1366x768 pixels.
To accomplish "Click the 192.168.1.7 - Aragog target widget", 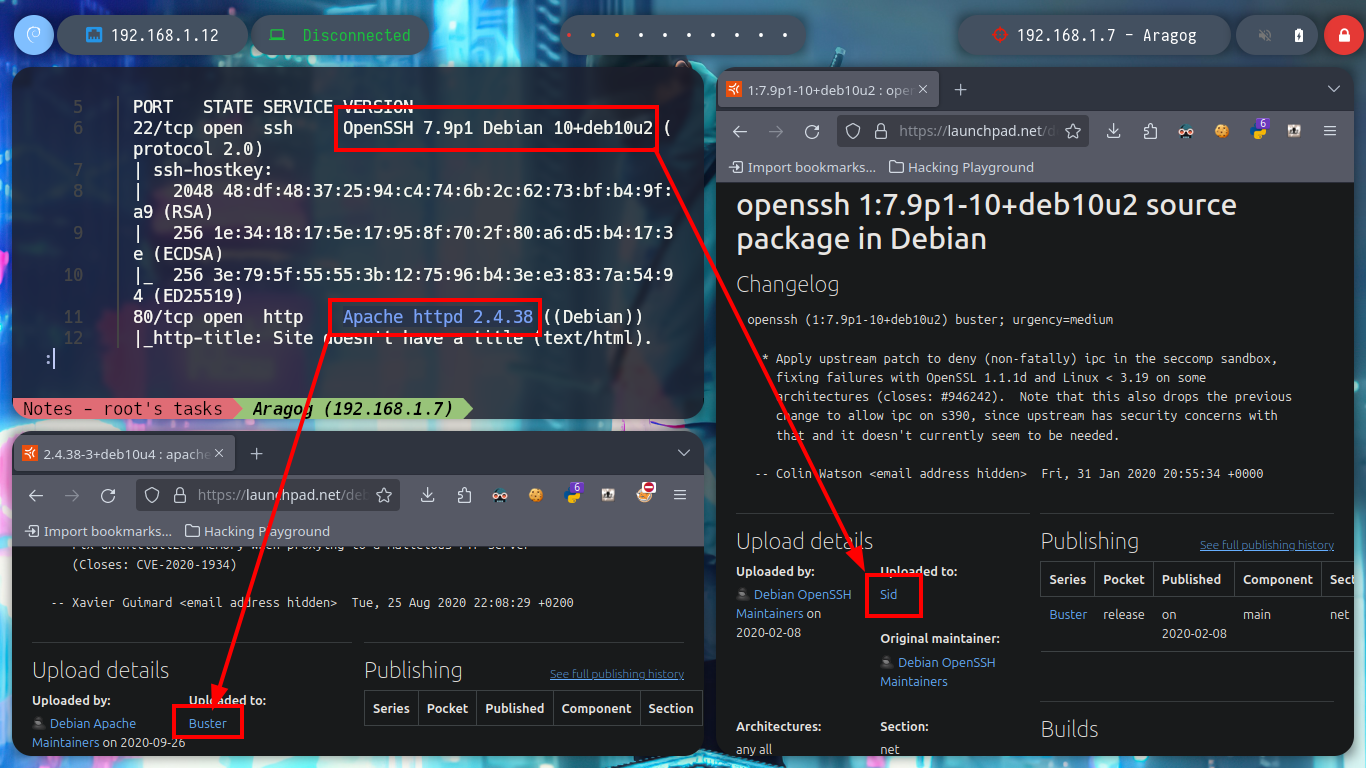I will point(1093,36).
